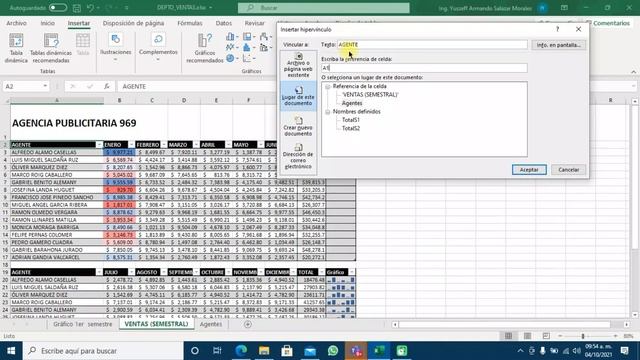Open help in Insertar hipervínculo dialog
Viewport: 640px width, 360px height.
click(557, 29)
